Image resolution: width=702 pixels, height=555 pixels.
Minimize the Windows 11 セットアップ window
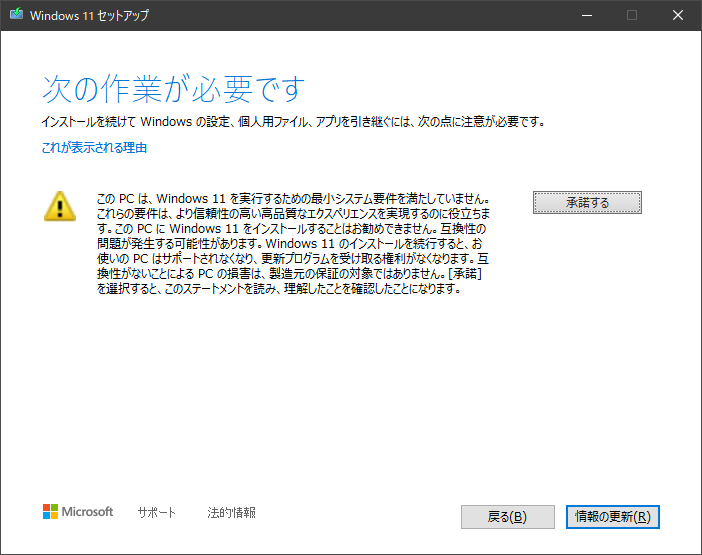point(587,15)
